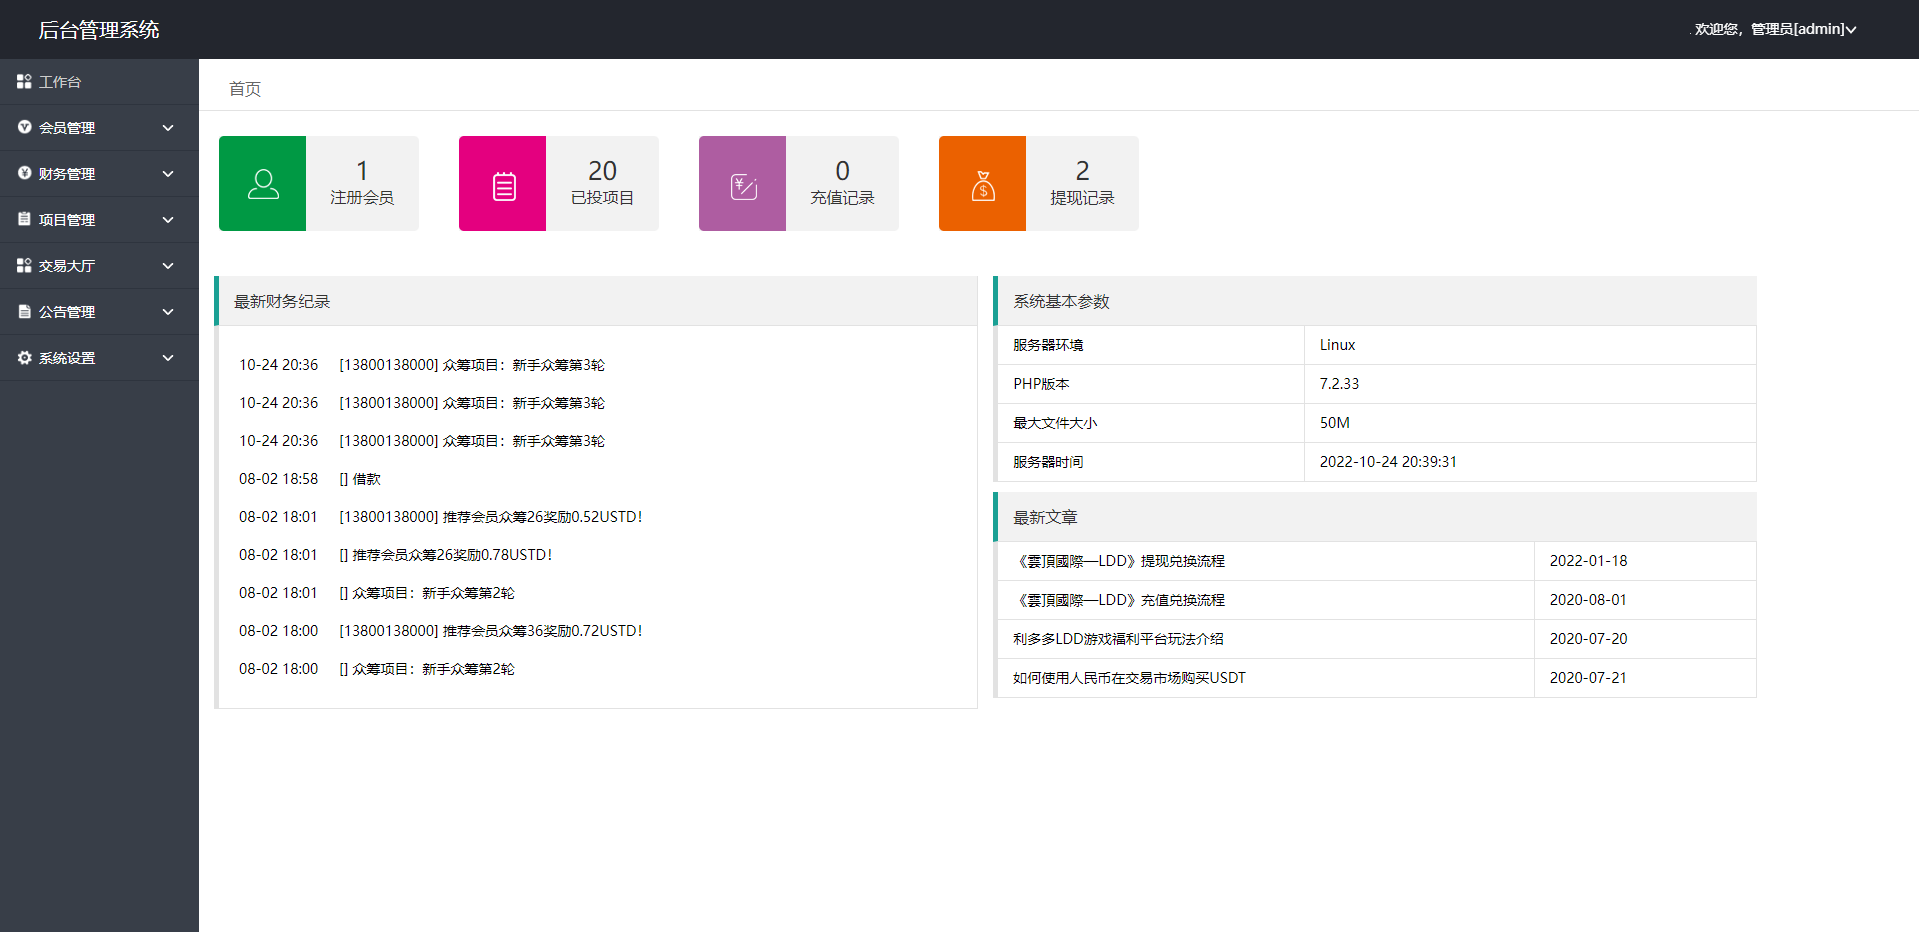Click article date 2020-07-21
The height and width of the screenshot is (932, 1919).
[x=1588, y=678]
